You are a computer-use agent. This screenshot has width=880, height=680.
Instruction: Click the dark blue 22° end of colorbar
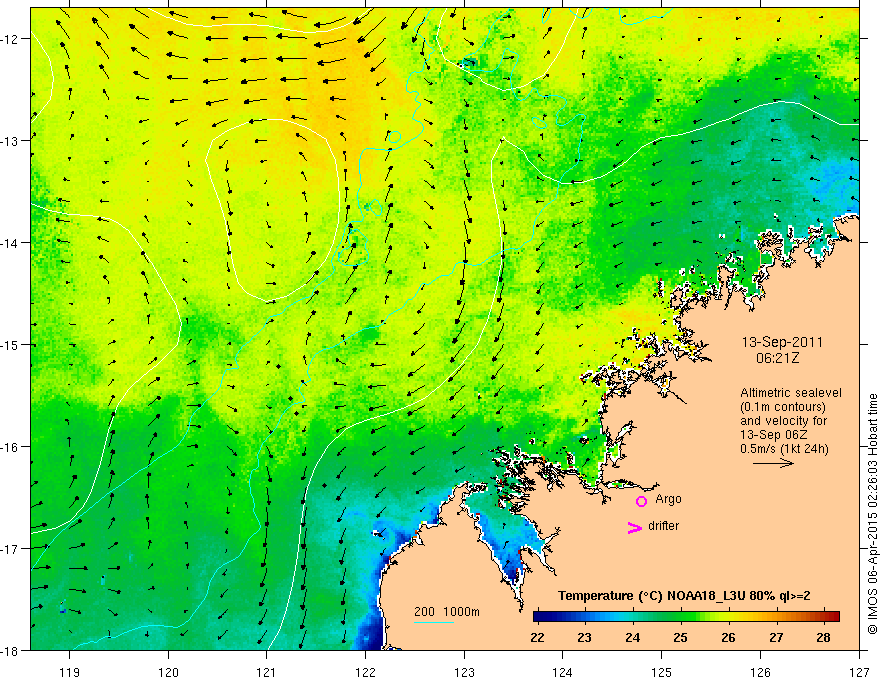pos(539,616)
